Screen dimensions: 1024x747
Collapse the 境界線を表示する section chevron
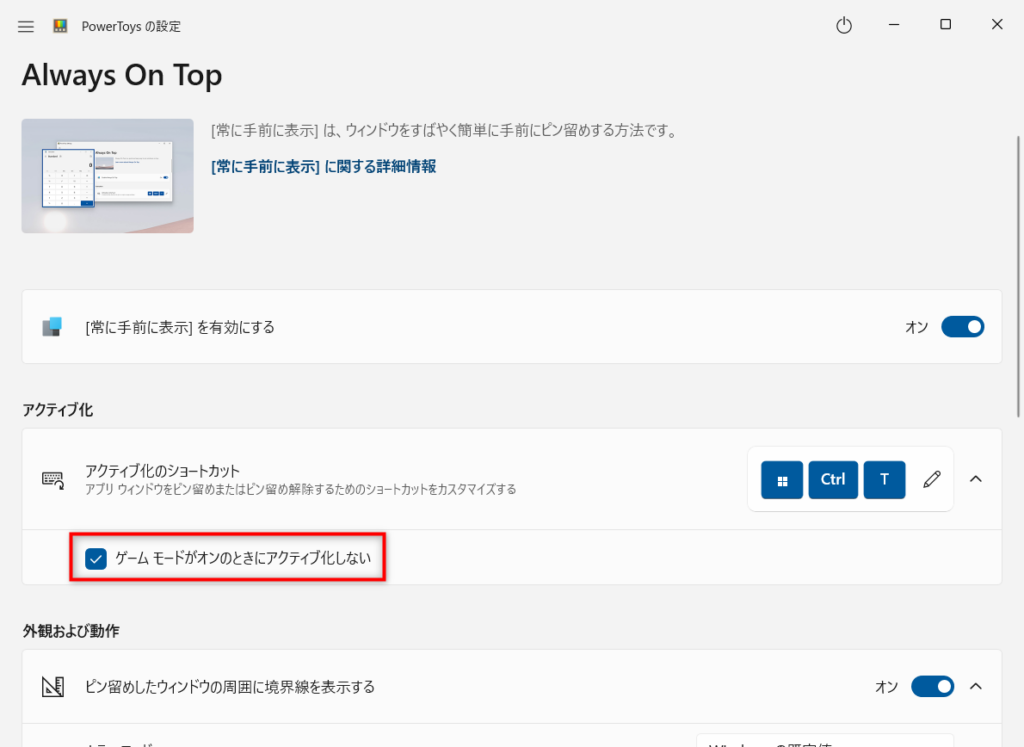[976, 686]
